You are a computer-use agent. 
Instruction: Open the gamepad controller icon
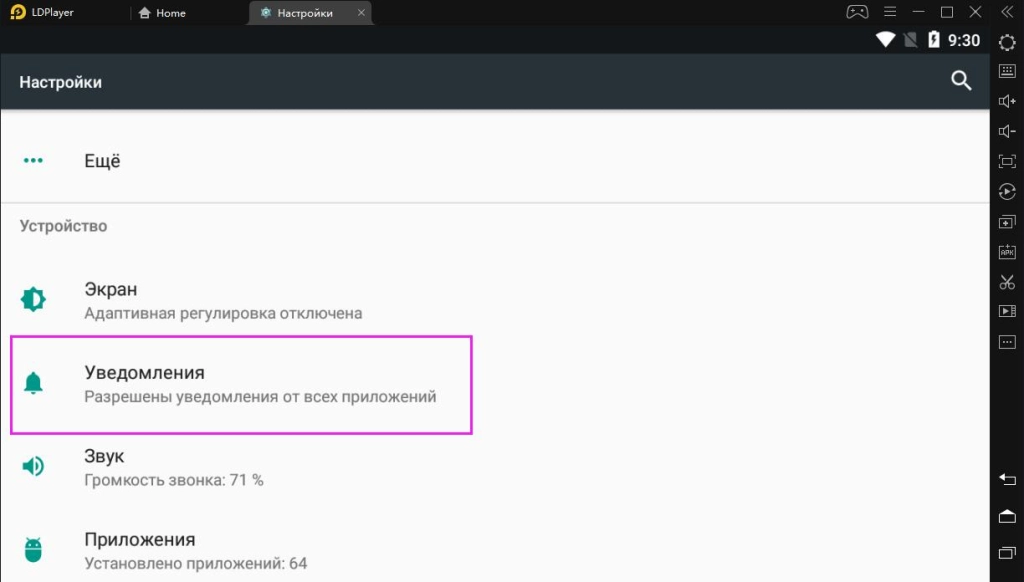coord(858,11)
